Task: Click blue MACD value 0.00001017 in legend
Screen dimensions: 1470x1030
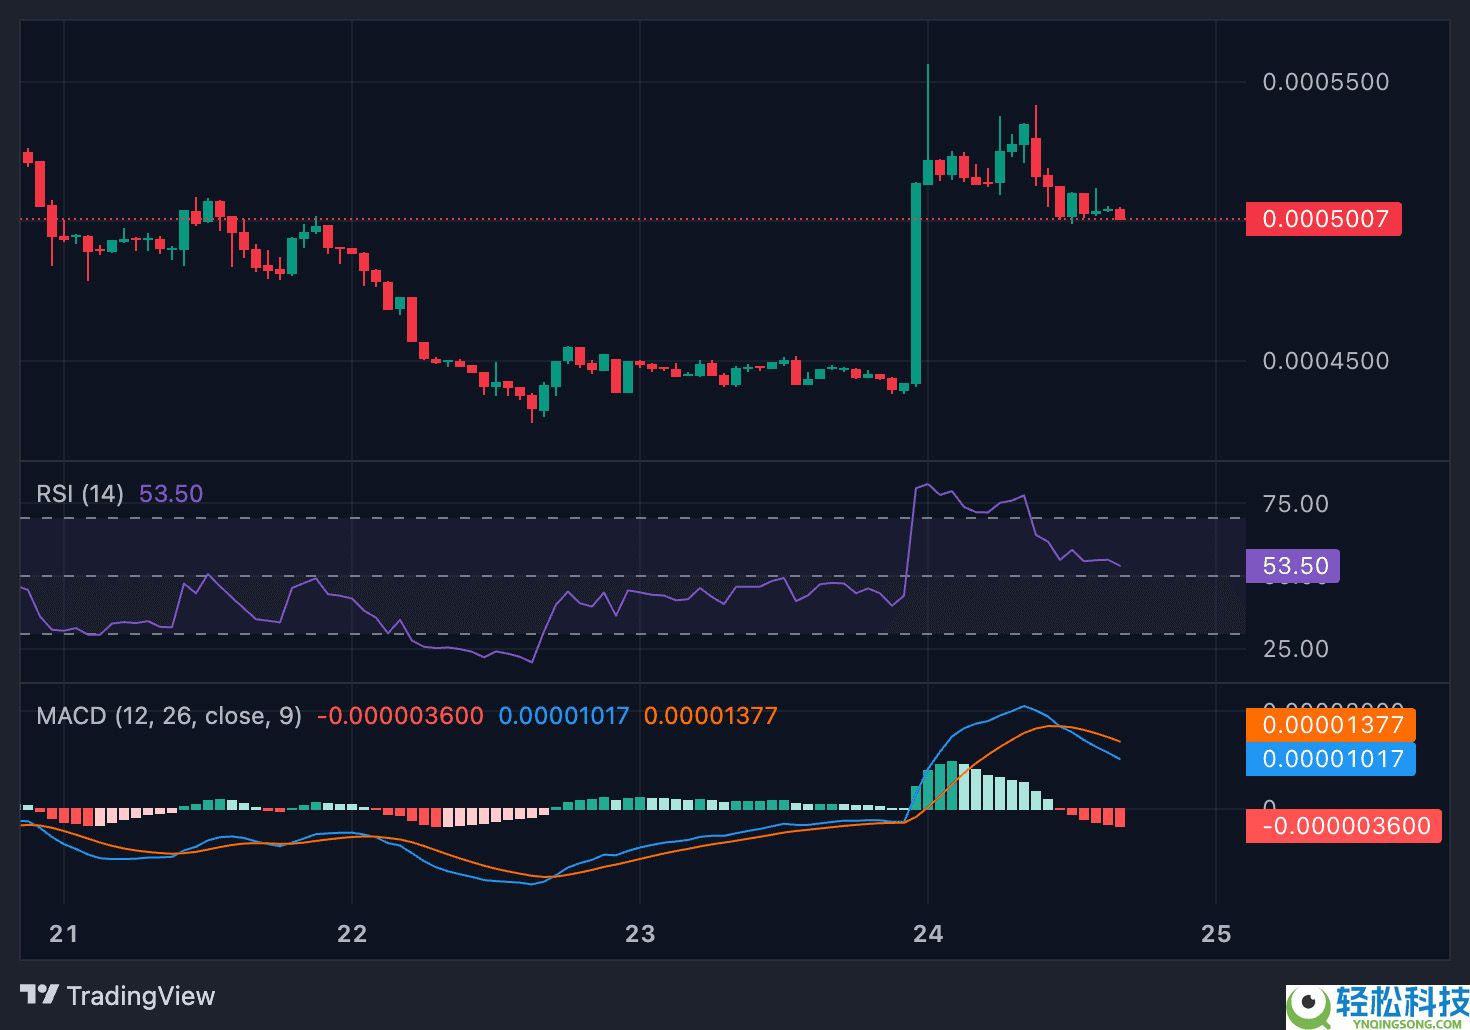Action: (564, 716)
